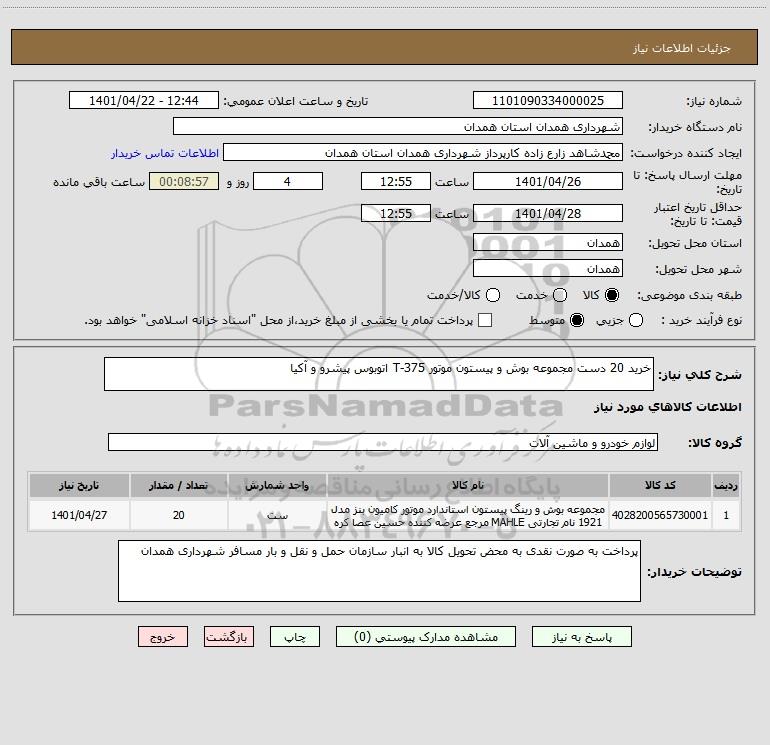Click row number 1 cell
Screen dimensions: 770x745
(726, 515)
